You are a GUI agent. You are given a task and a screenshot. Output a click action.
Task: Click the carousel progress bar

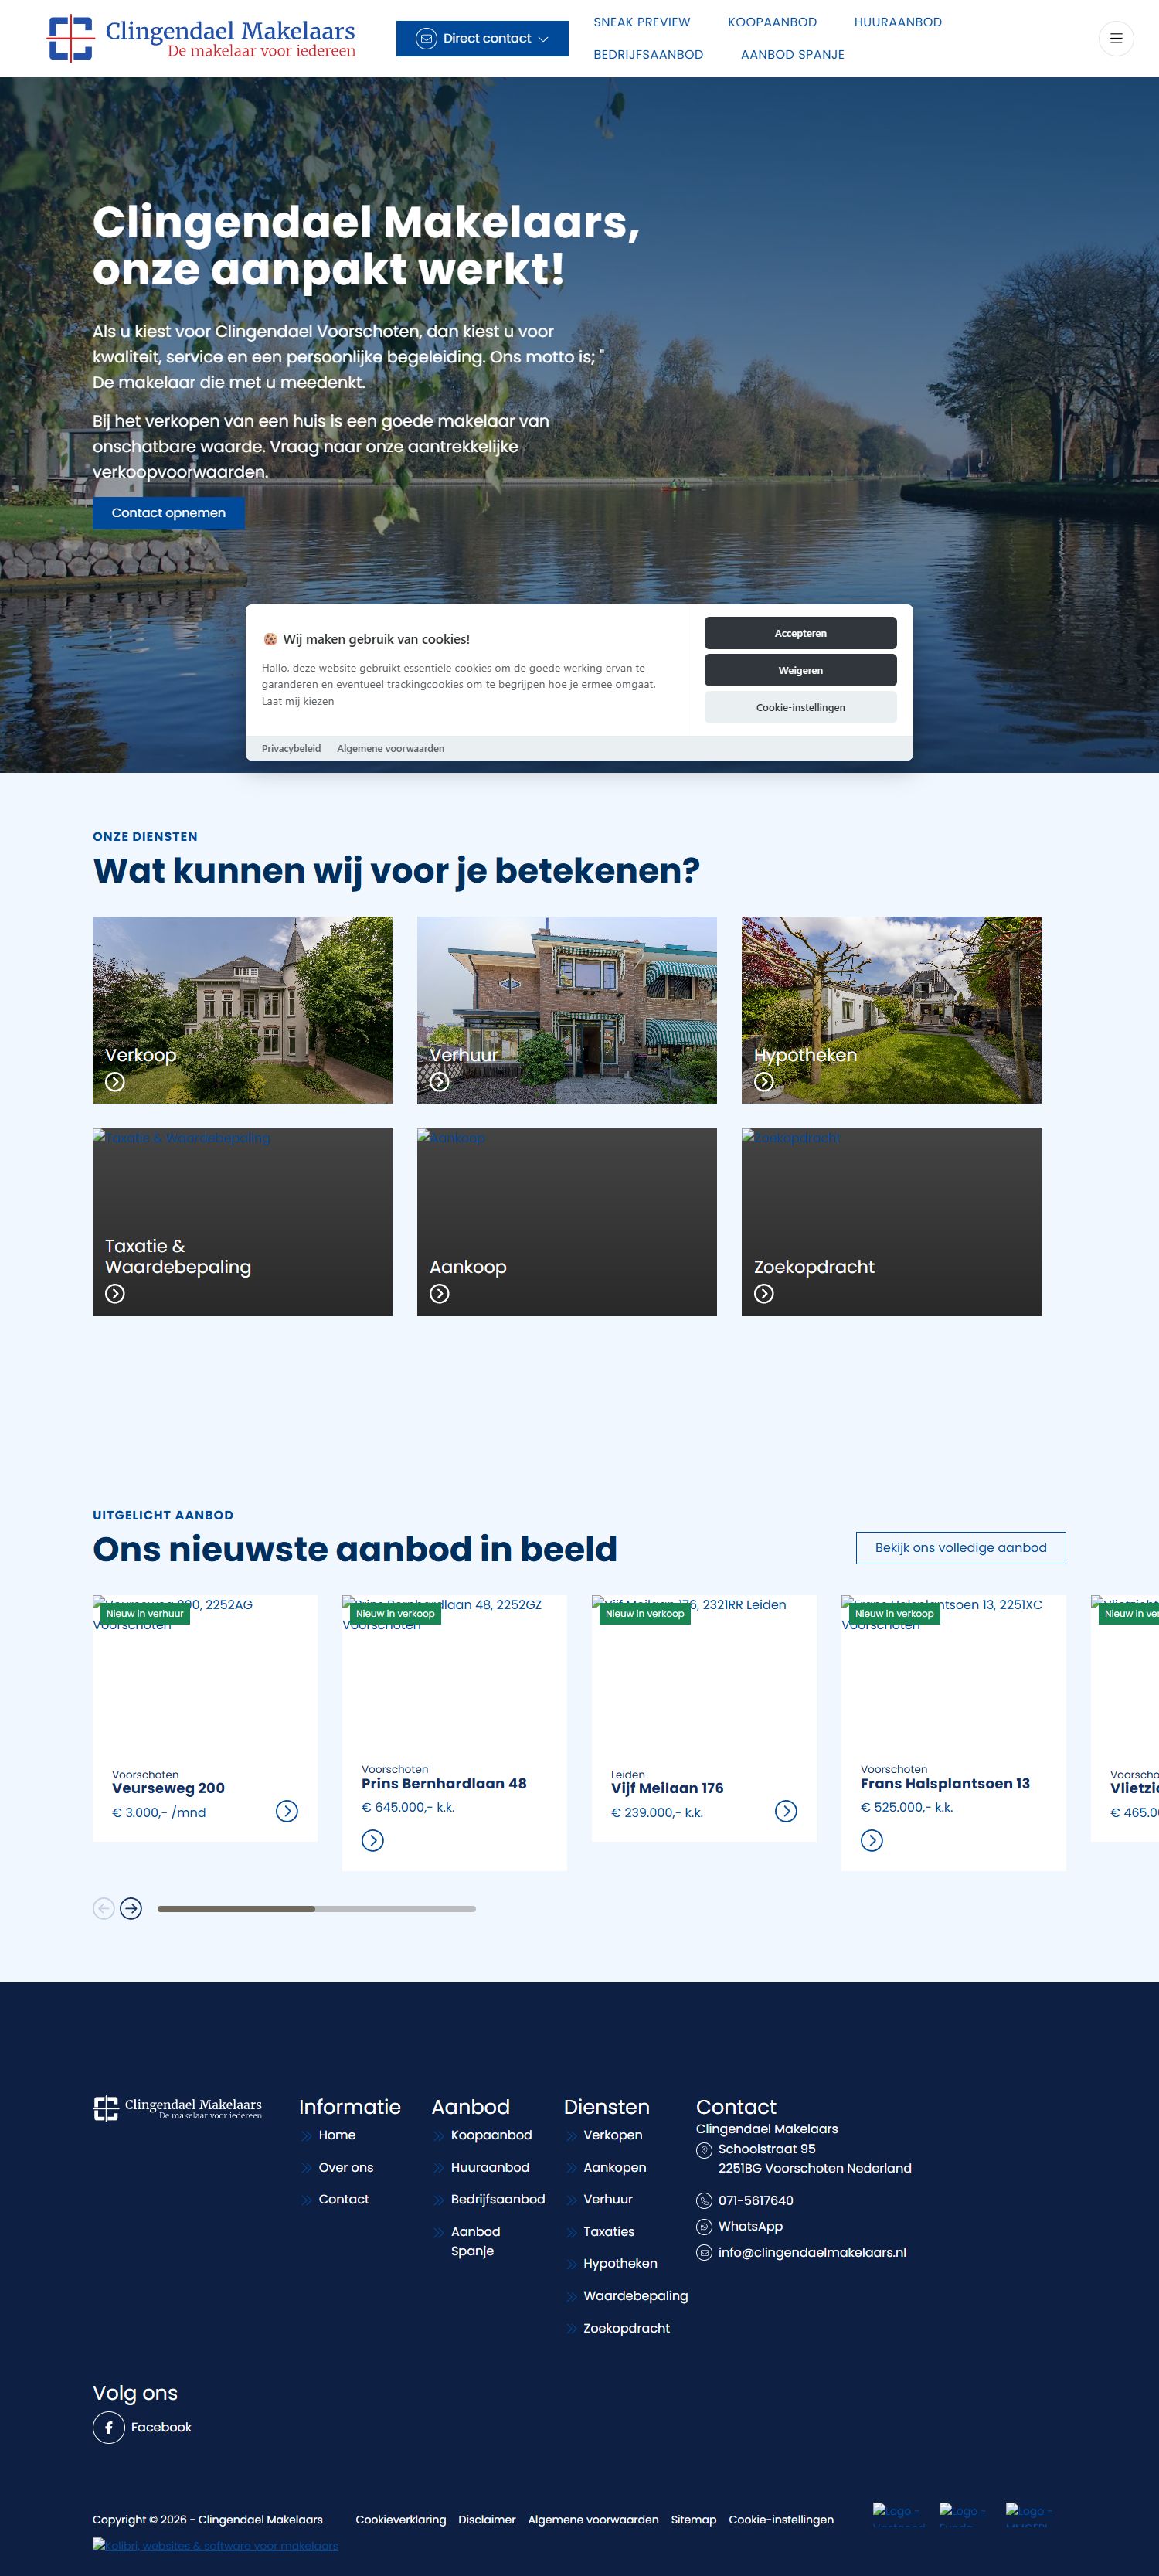[316, 1909]
